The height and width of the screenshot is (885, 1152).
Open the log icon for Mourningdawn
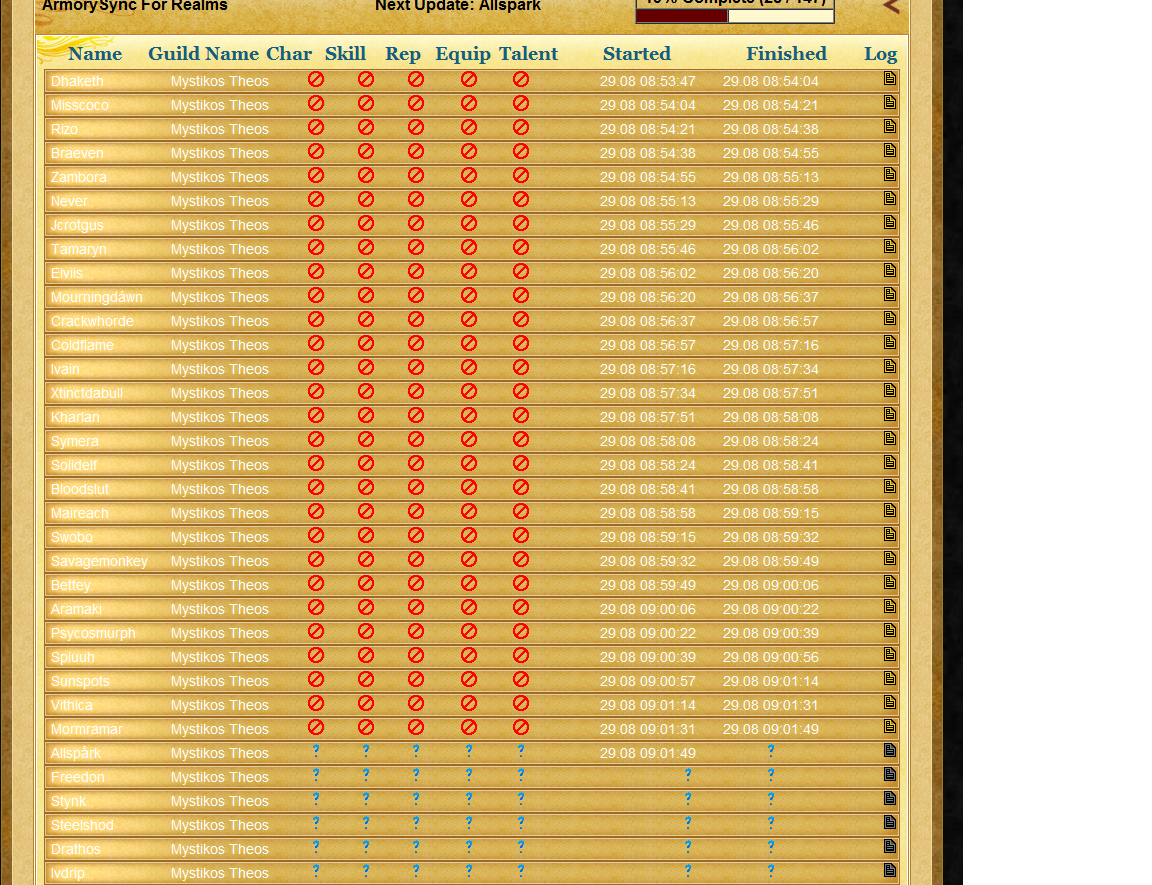(890, 295)
